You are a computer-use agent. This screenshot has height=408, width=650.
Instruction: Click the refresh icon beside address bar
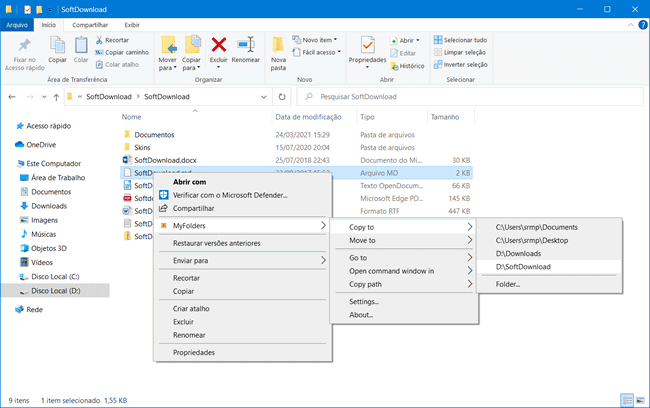click(x=282, y=97)
